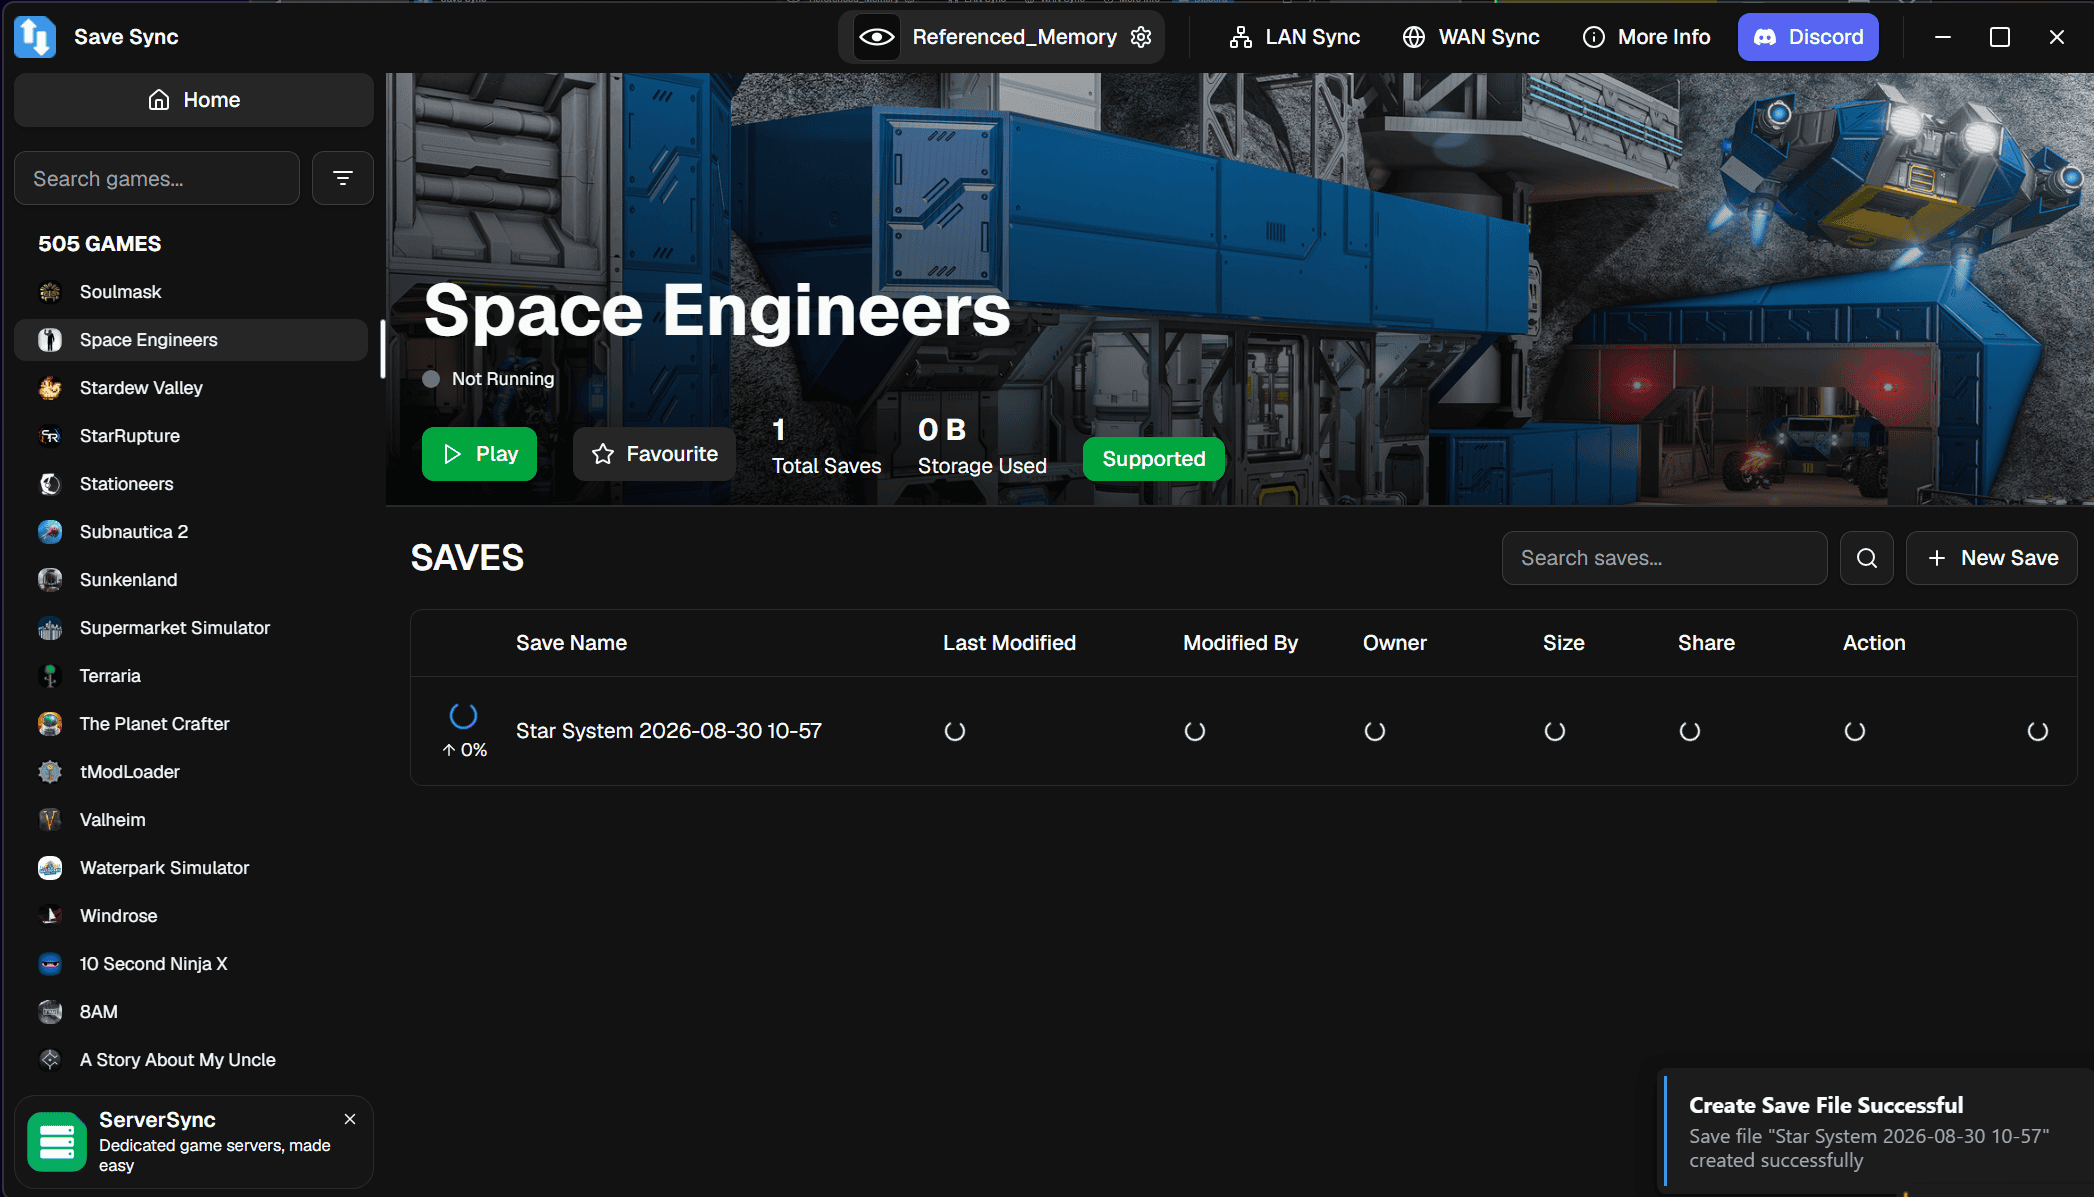Screen dimensions: 2094x1197
Task: Click the Create Save File Successful notification
Action: (x=1876, y=1132)
